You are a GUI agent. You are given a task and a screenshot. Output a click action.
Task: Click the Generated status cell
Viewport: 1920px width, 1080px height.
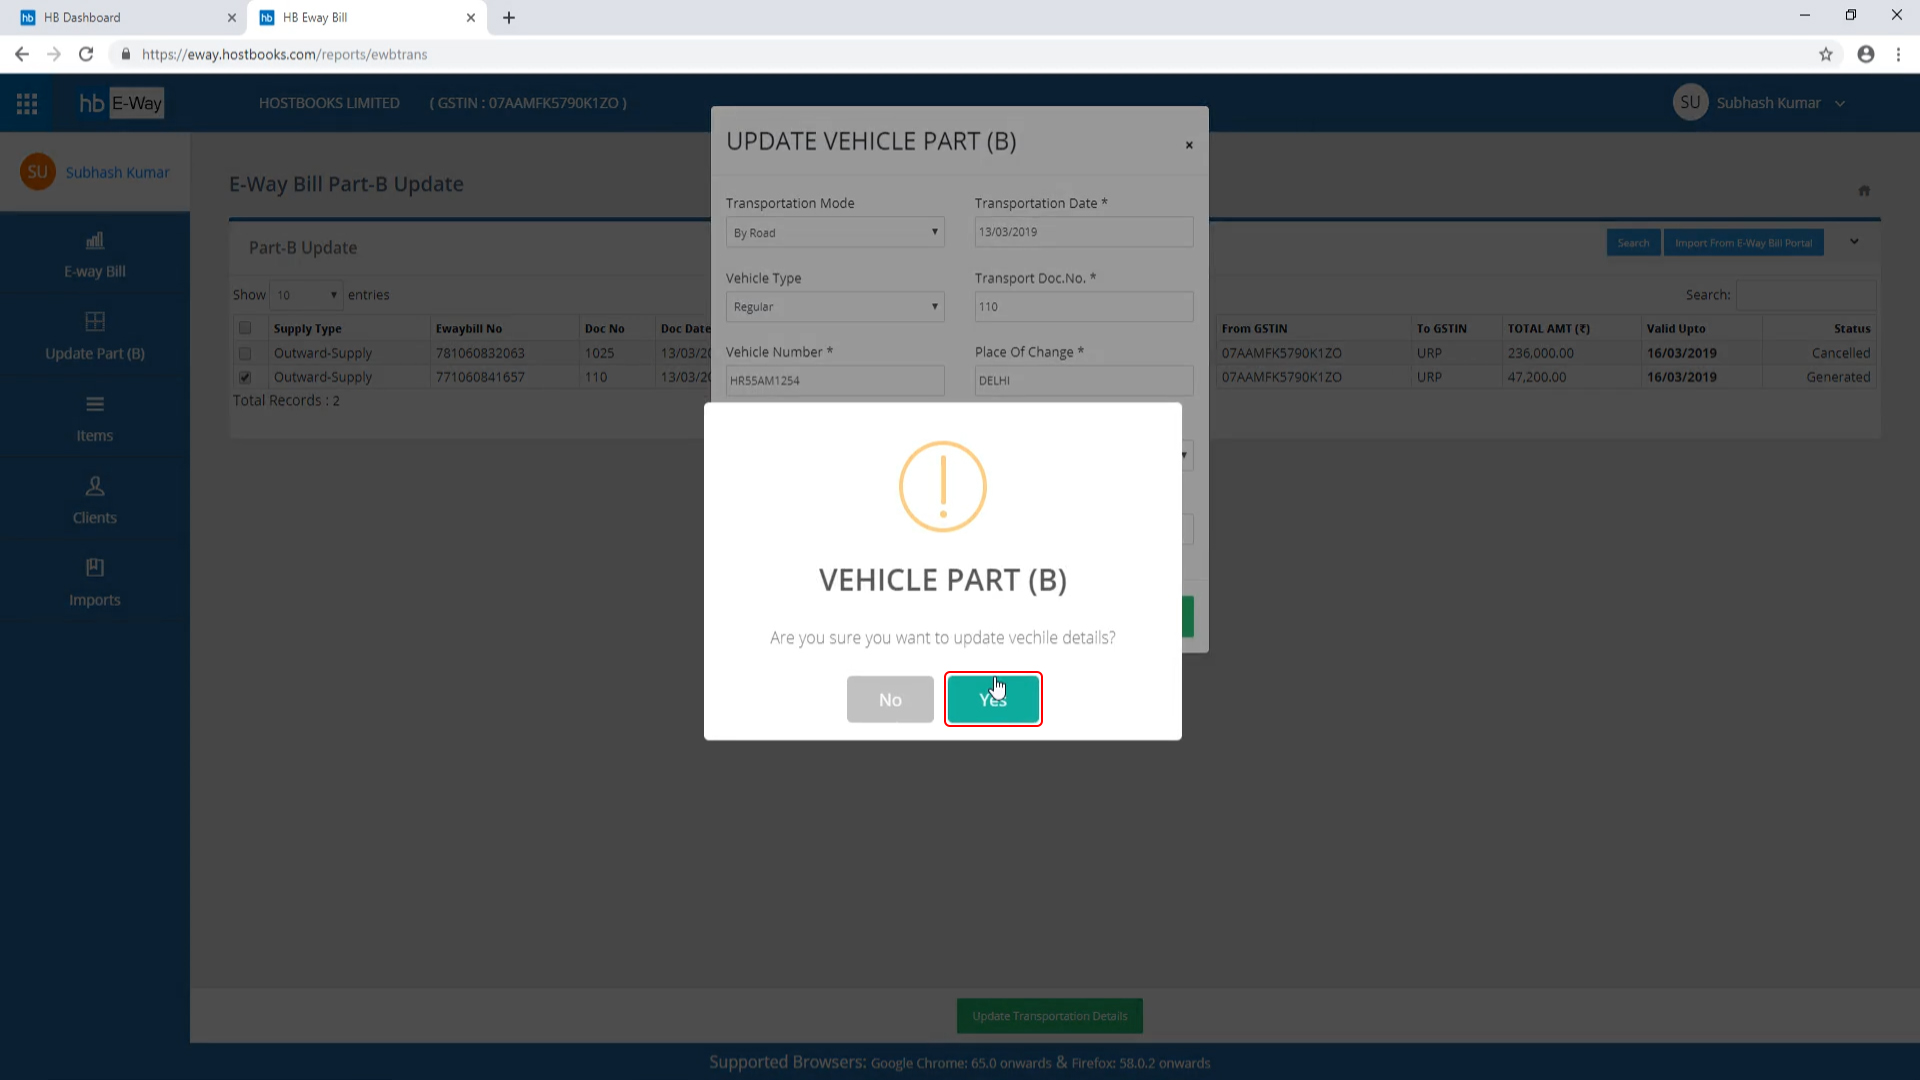pyautogui.click(x=1838, y=377)
